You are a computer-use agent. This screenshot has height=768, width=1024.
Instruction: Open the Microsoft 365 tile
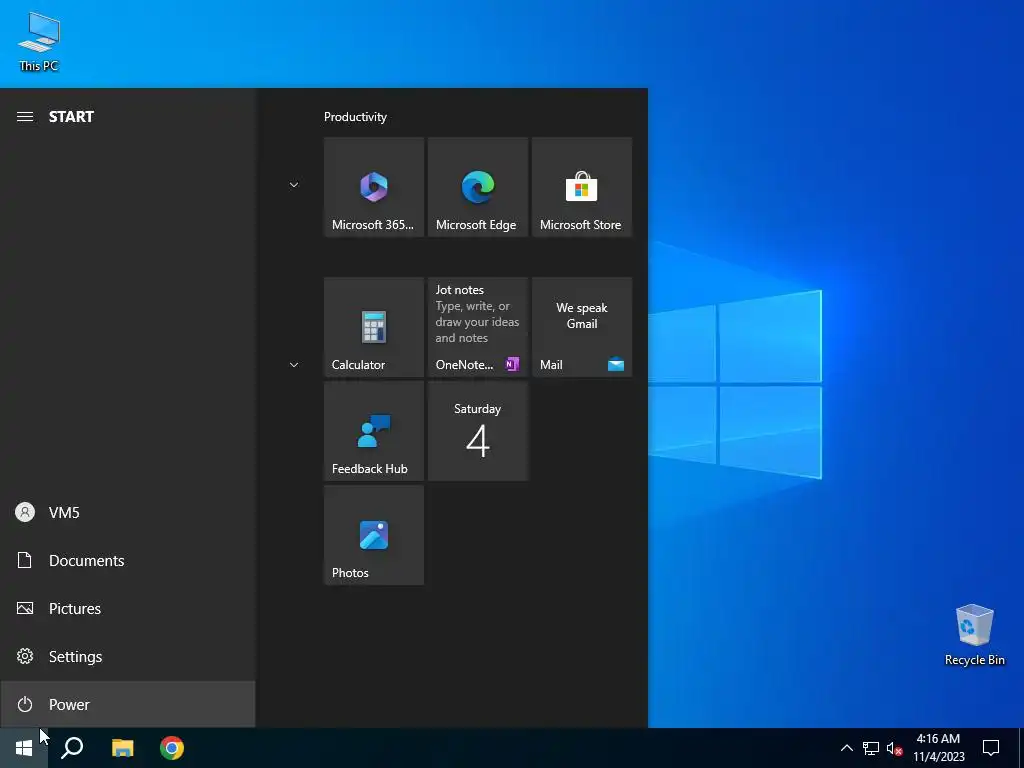(x=374, y=187)
